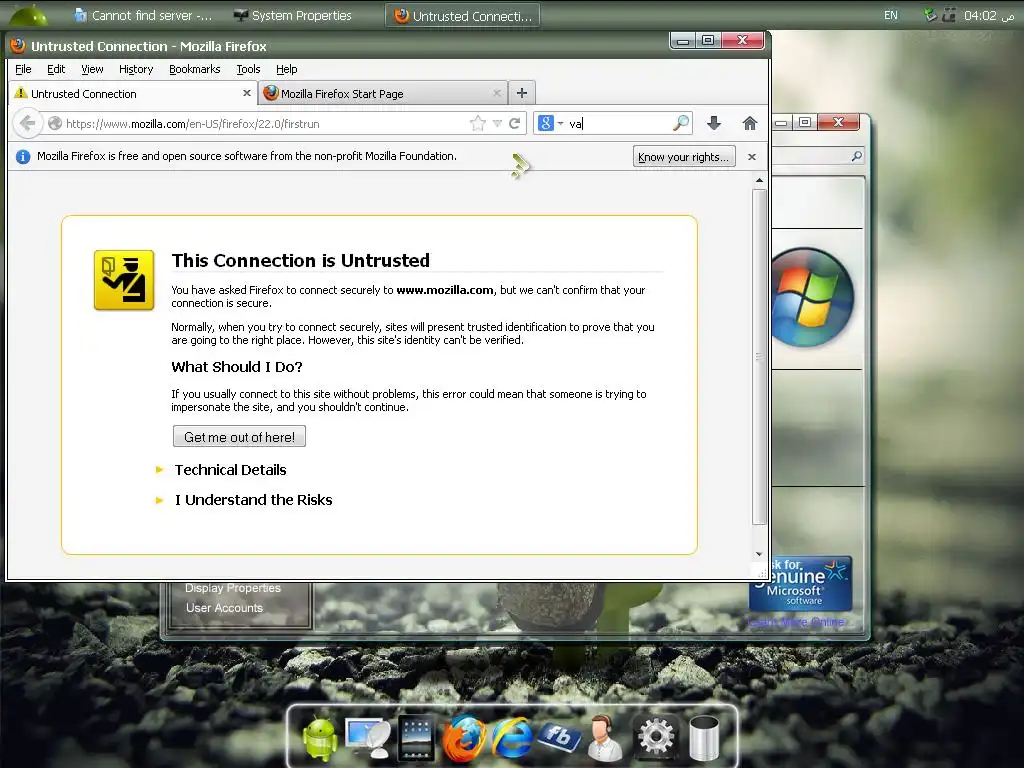Launch Firefox from the dock
This screenshot has width=1024, height=768.
[464, 738]
